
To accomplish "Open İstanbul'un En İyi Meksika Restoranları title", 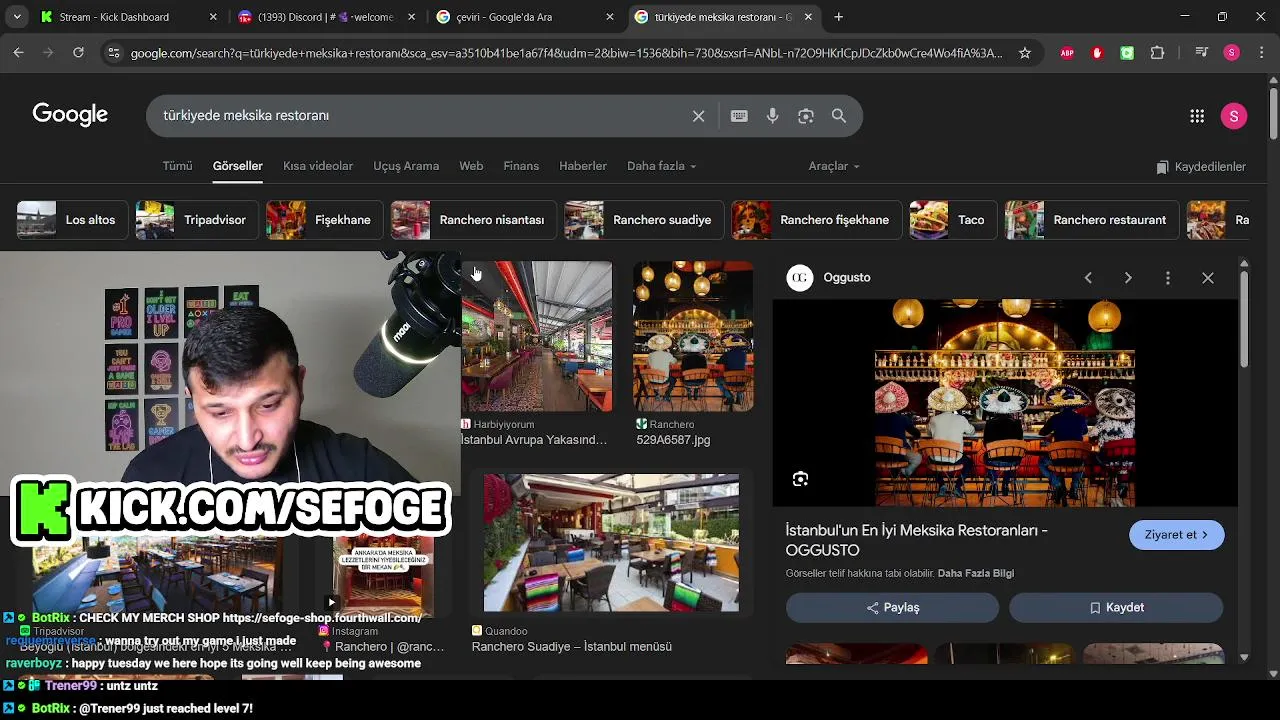I will pos(916,540).
